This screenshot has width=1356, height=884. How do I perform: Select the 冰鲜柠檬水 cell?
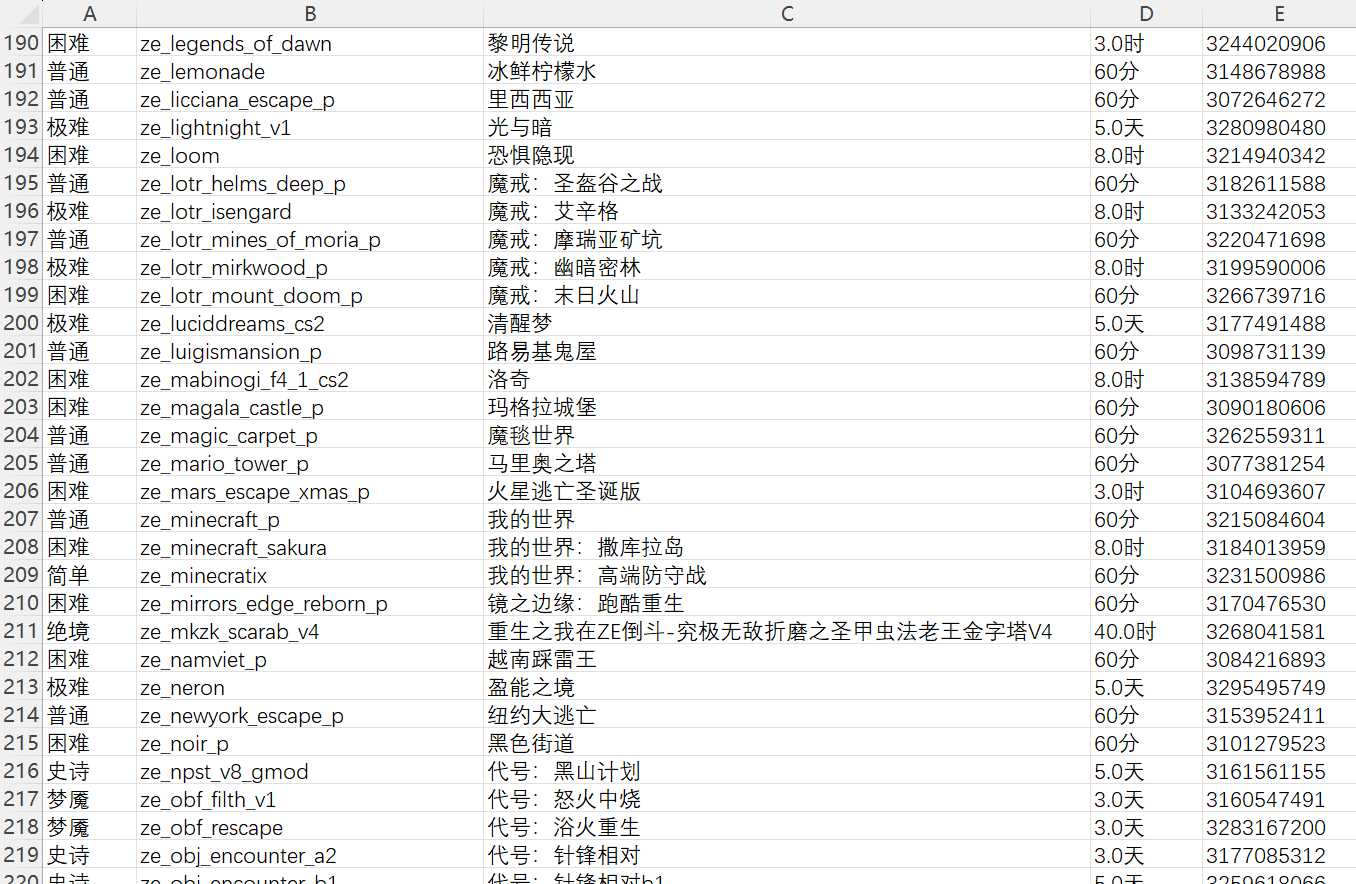tap(787, 72)
